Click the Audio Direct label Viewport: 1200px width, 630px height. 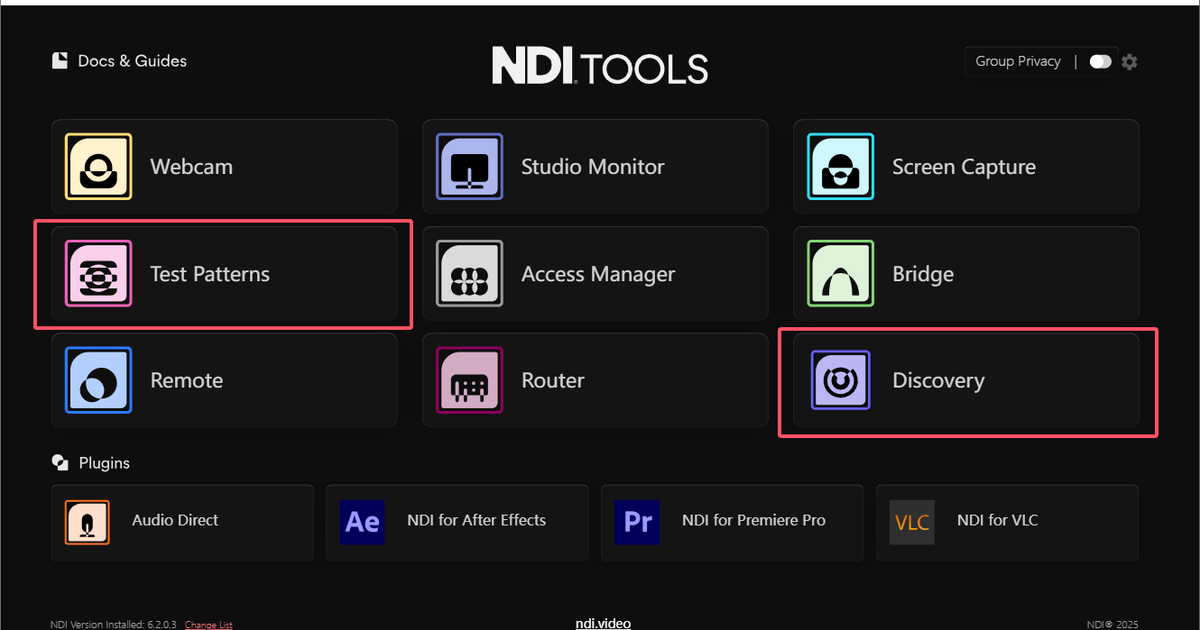coord(175,520)
